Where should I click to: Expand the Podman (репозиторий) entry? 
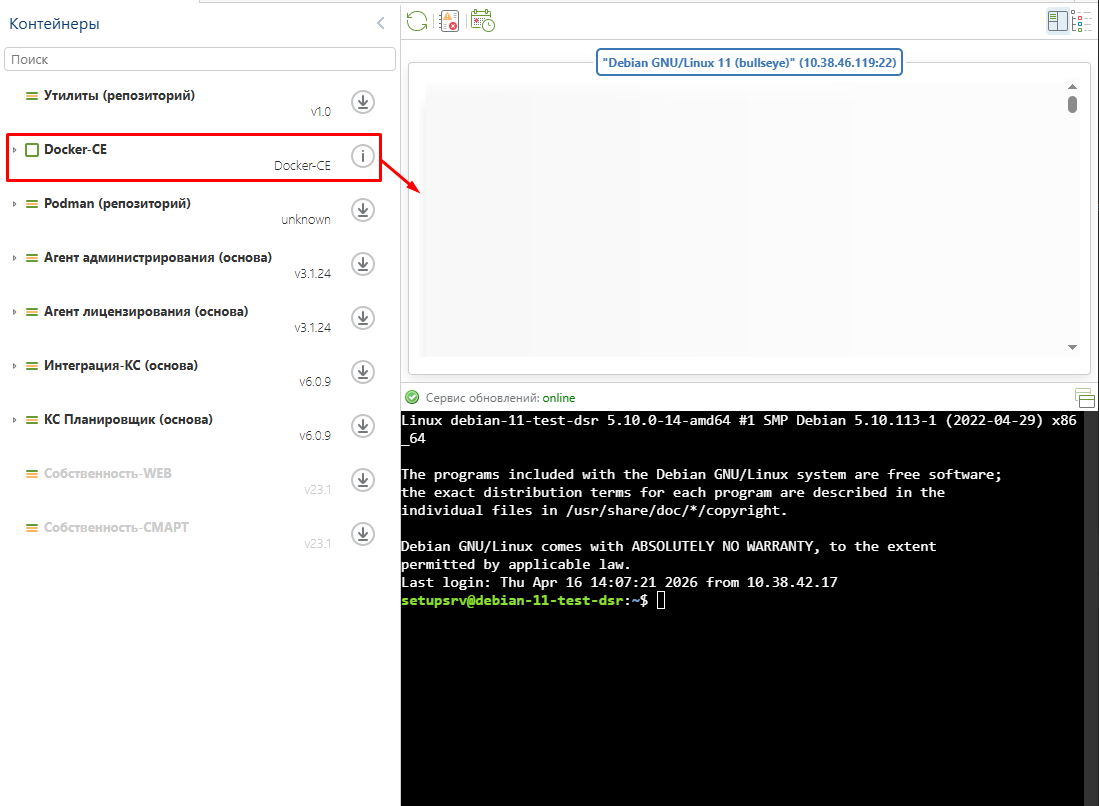16,203
